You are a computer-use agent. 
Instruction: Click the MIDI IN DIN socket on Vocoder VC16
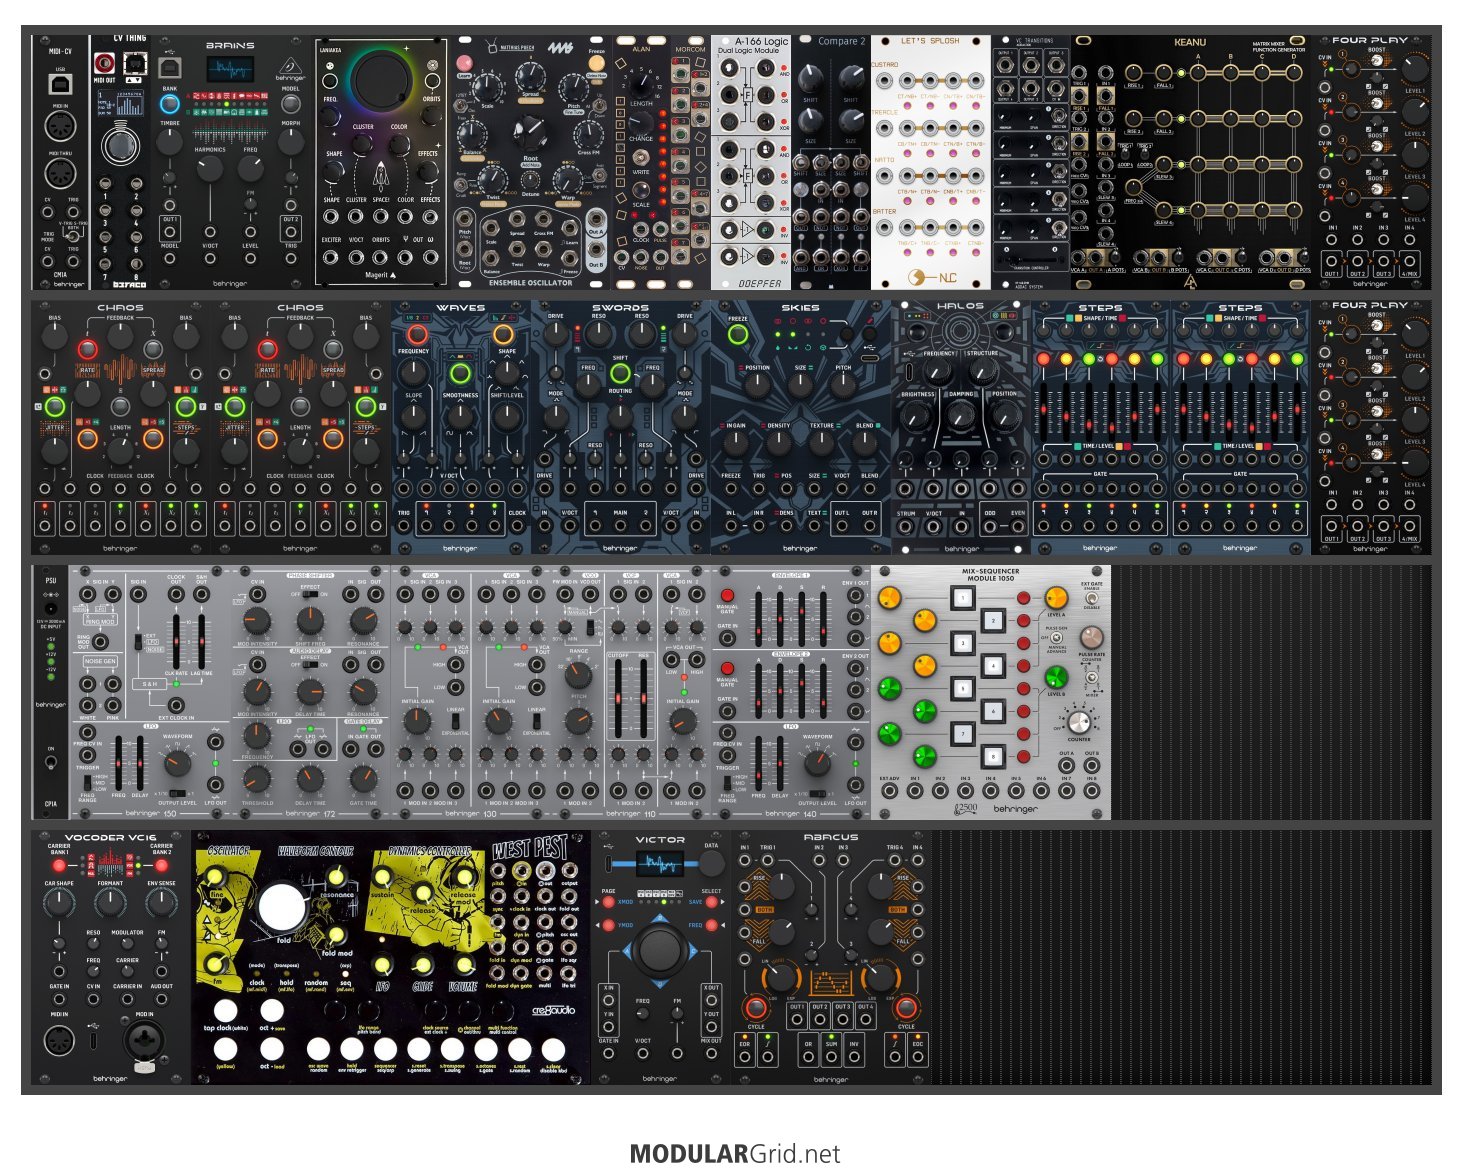(x=59, y=1041)
